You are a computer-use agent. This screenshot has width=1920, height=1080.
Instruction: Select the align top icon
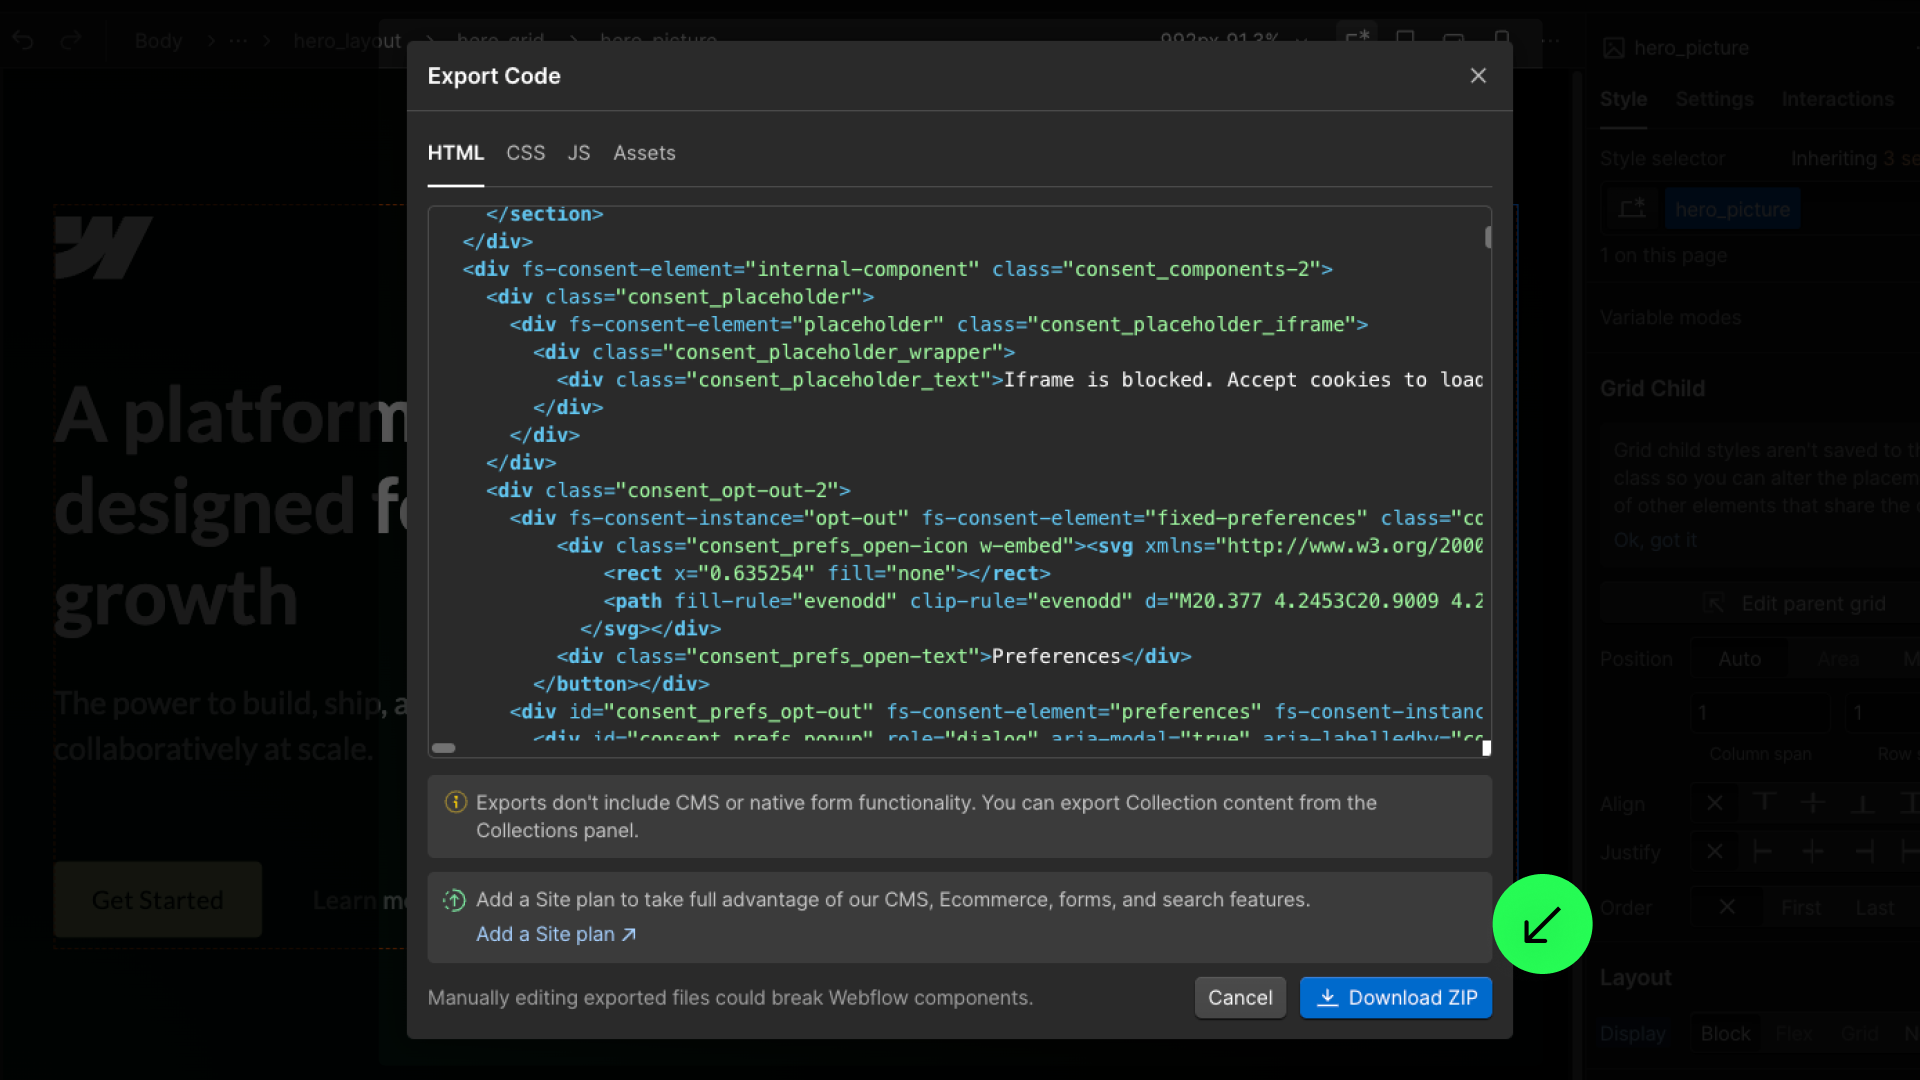coord(1764,803)
